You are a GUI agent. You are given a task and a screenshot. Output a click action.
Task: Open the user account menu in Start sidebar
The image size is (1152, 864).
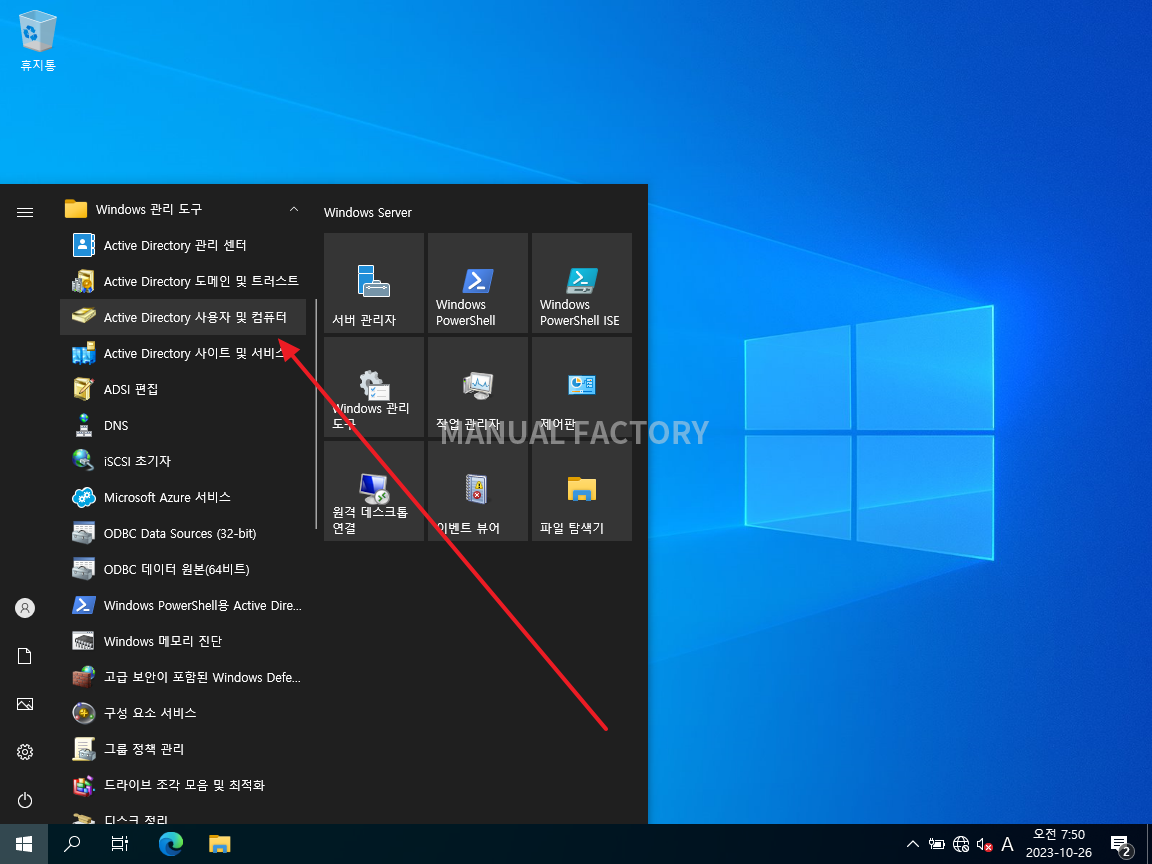pyautogui.click(x=25, y=608)
